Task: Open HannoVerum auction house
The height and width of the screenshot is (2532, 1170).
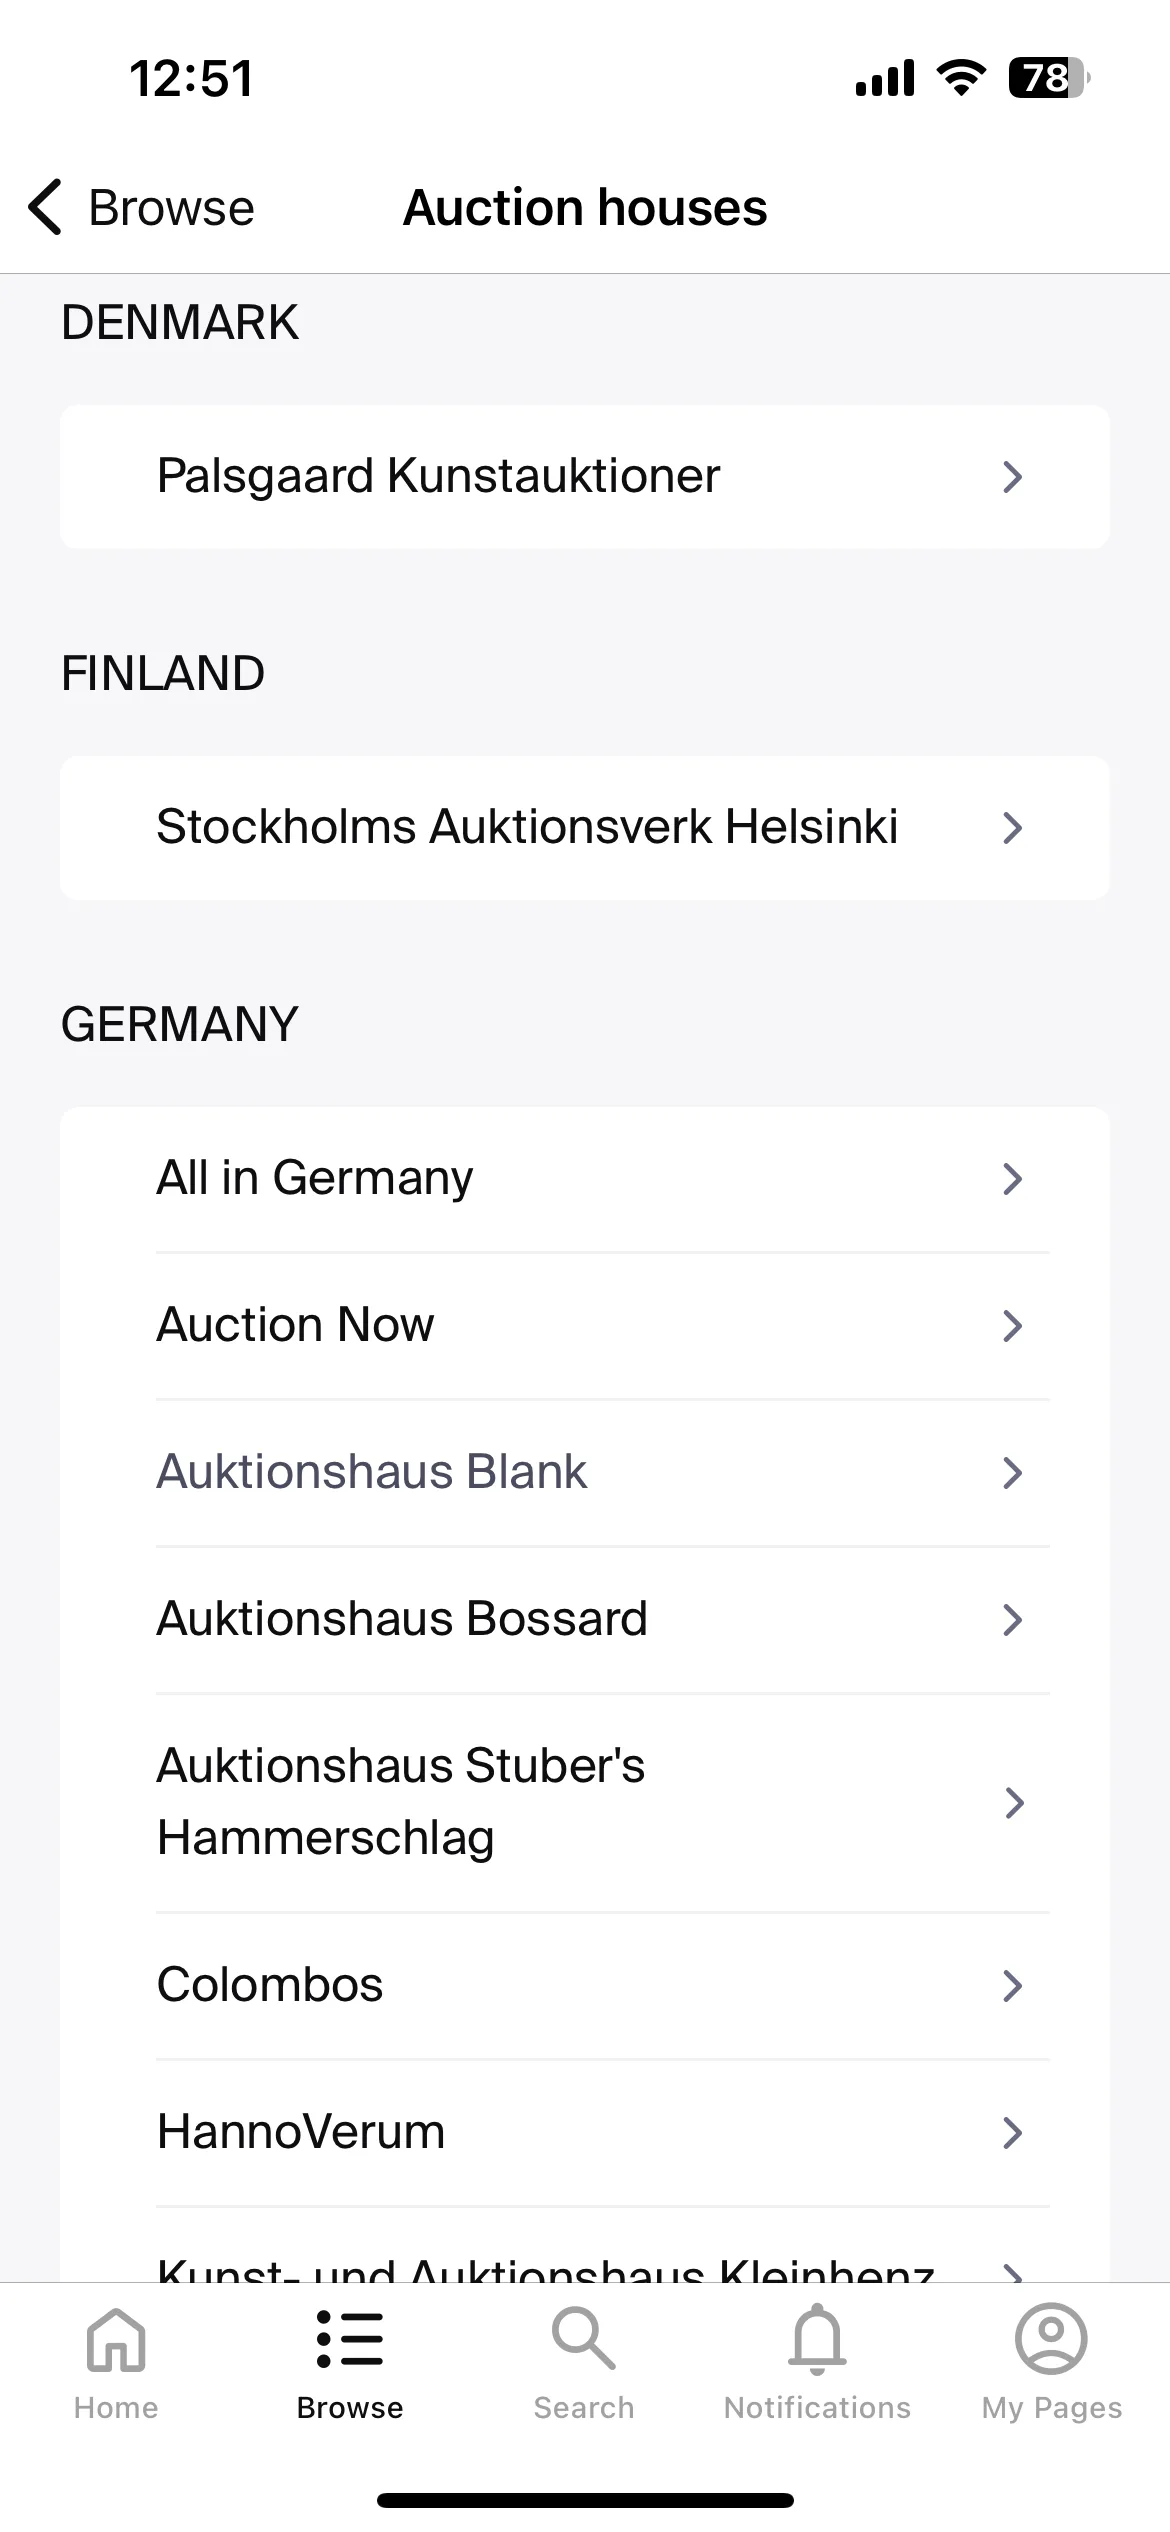Action: point(585,2133)
